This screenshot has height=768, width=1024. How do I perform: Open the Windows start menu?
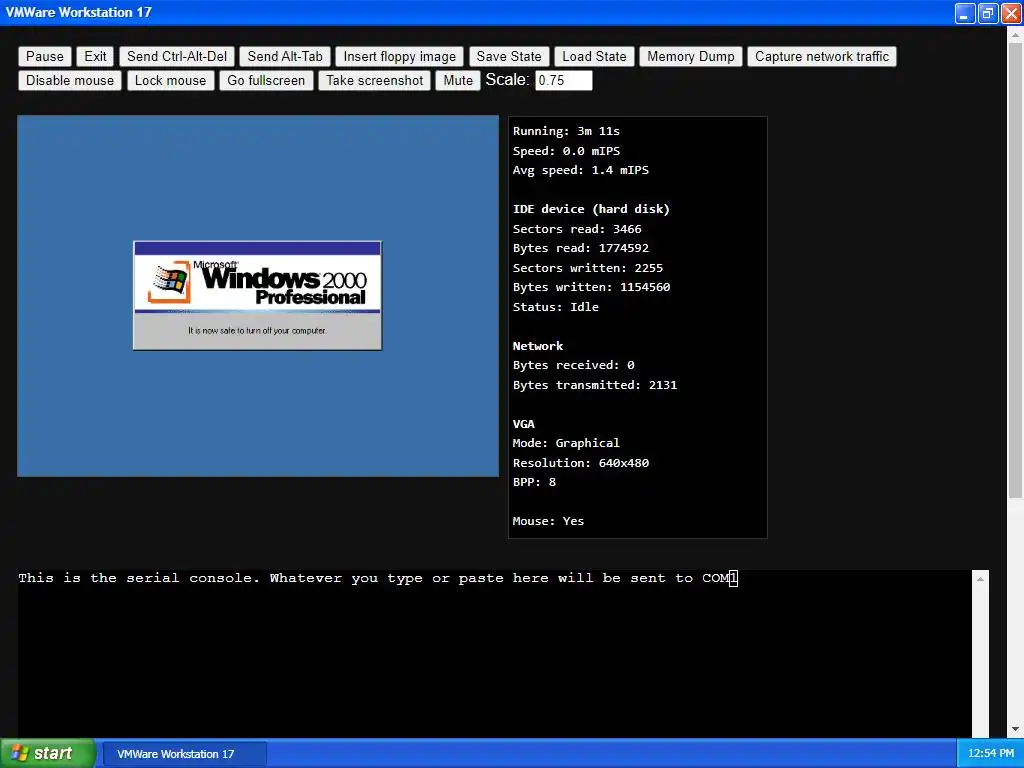tap(48, 753)
